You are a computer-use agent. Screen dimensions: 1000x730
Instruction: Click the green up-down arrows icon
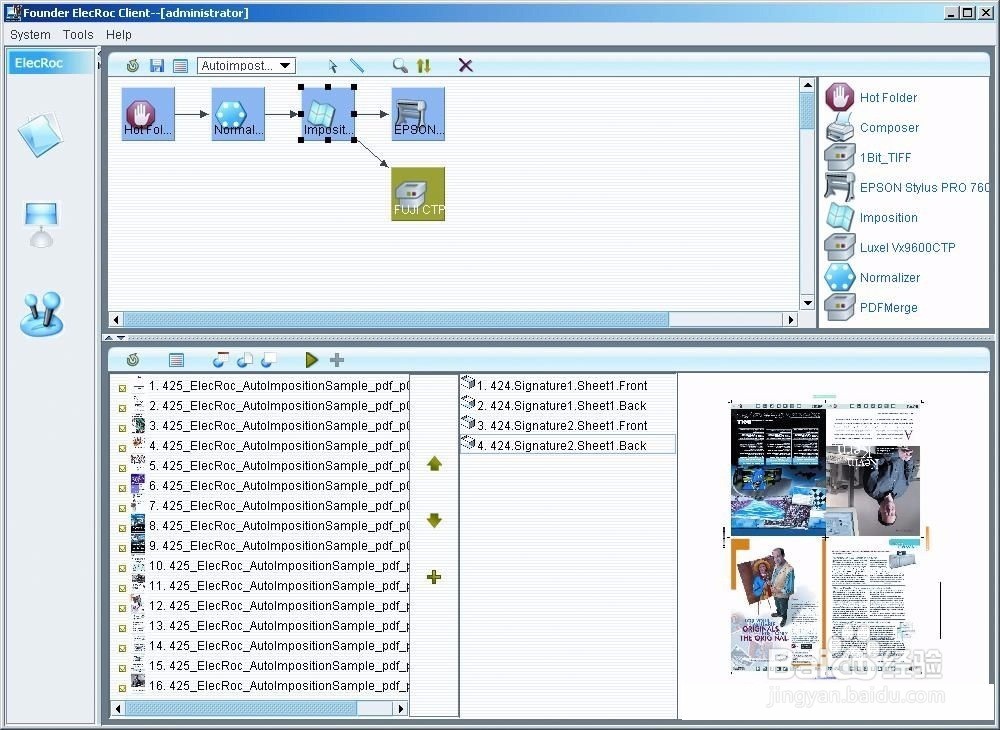(423, 65)
